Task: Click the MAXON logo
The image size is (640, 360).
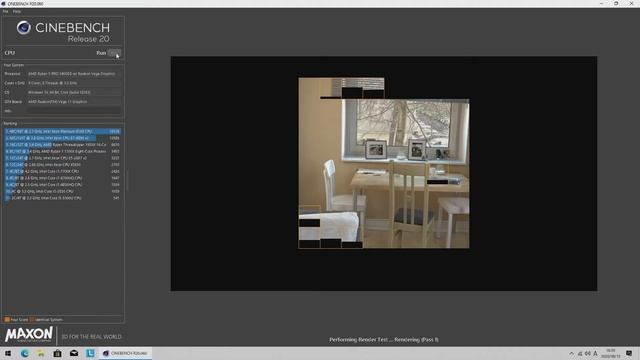Action: tap(29, 334)
